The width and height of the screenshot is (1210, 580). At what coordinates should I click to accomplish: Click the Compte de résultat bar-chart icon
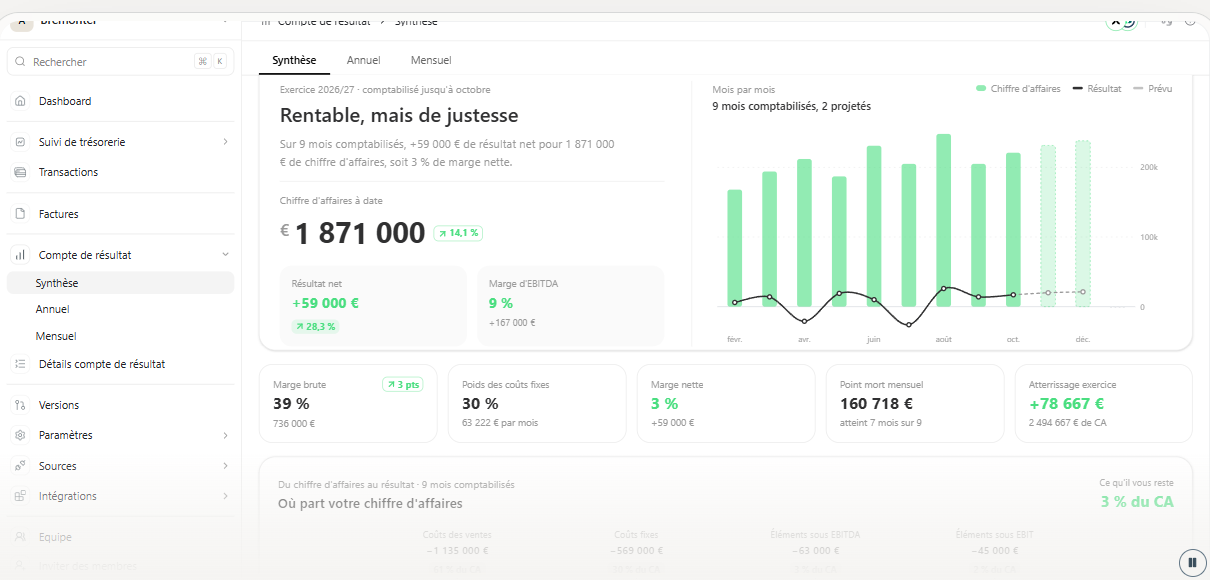click(20, 255)
